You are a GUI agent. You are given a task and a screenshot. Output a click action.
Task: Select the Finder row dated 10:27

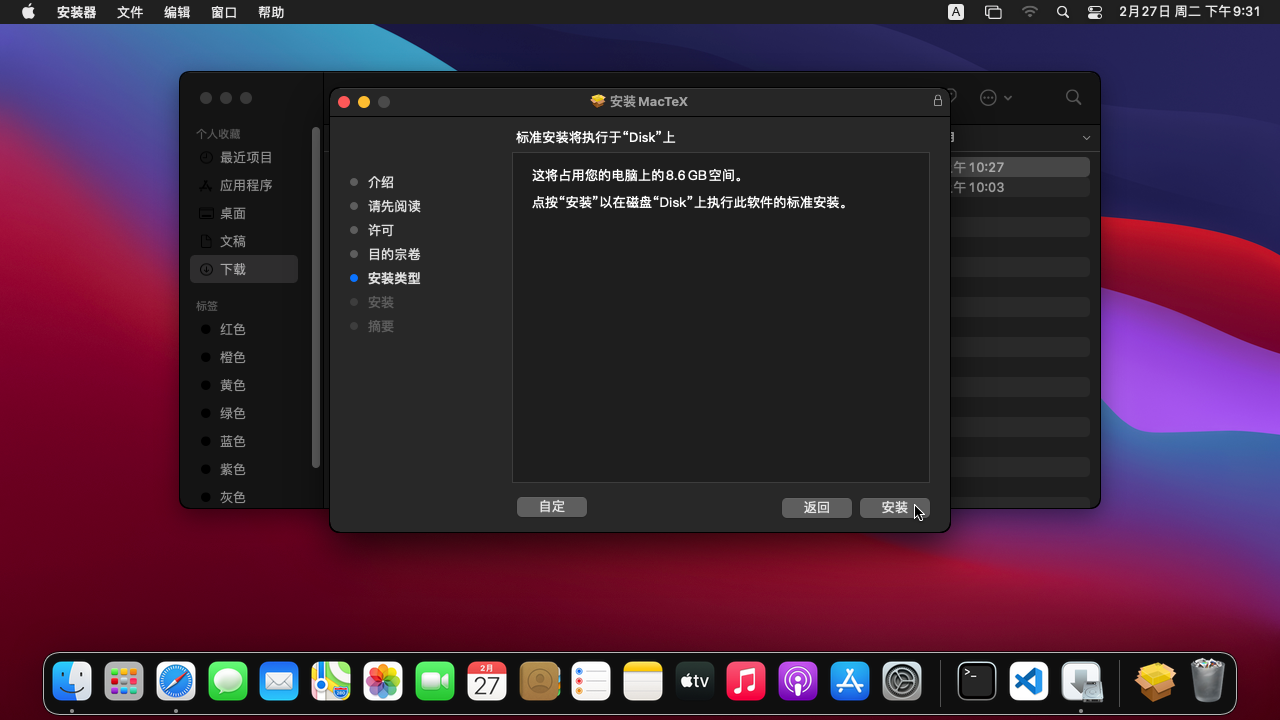tap(1018, 167)
